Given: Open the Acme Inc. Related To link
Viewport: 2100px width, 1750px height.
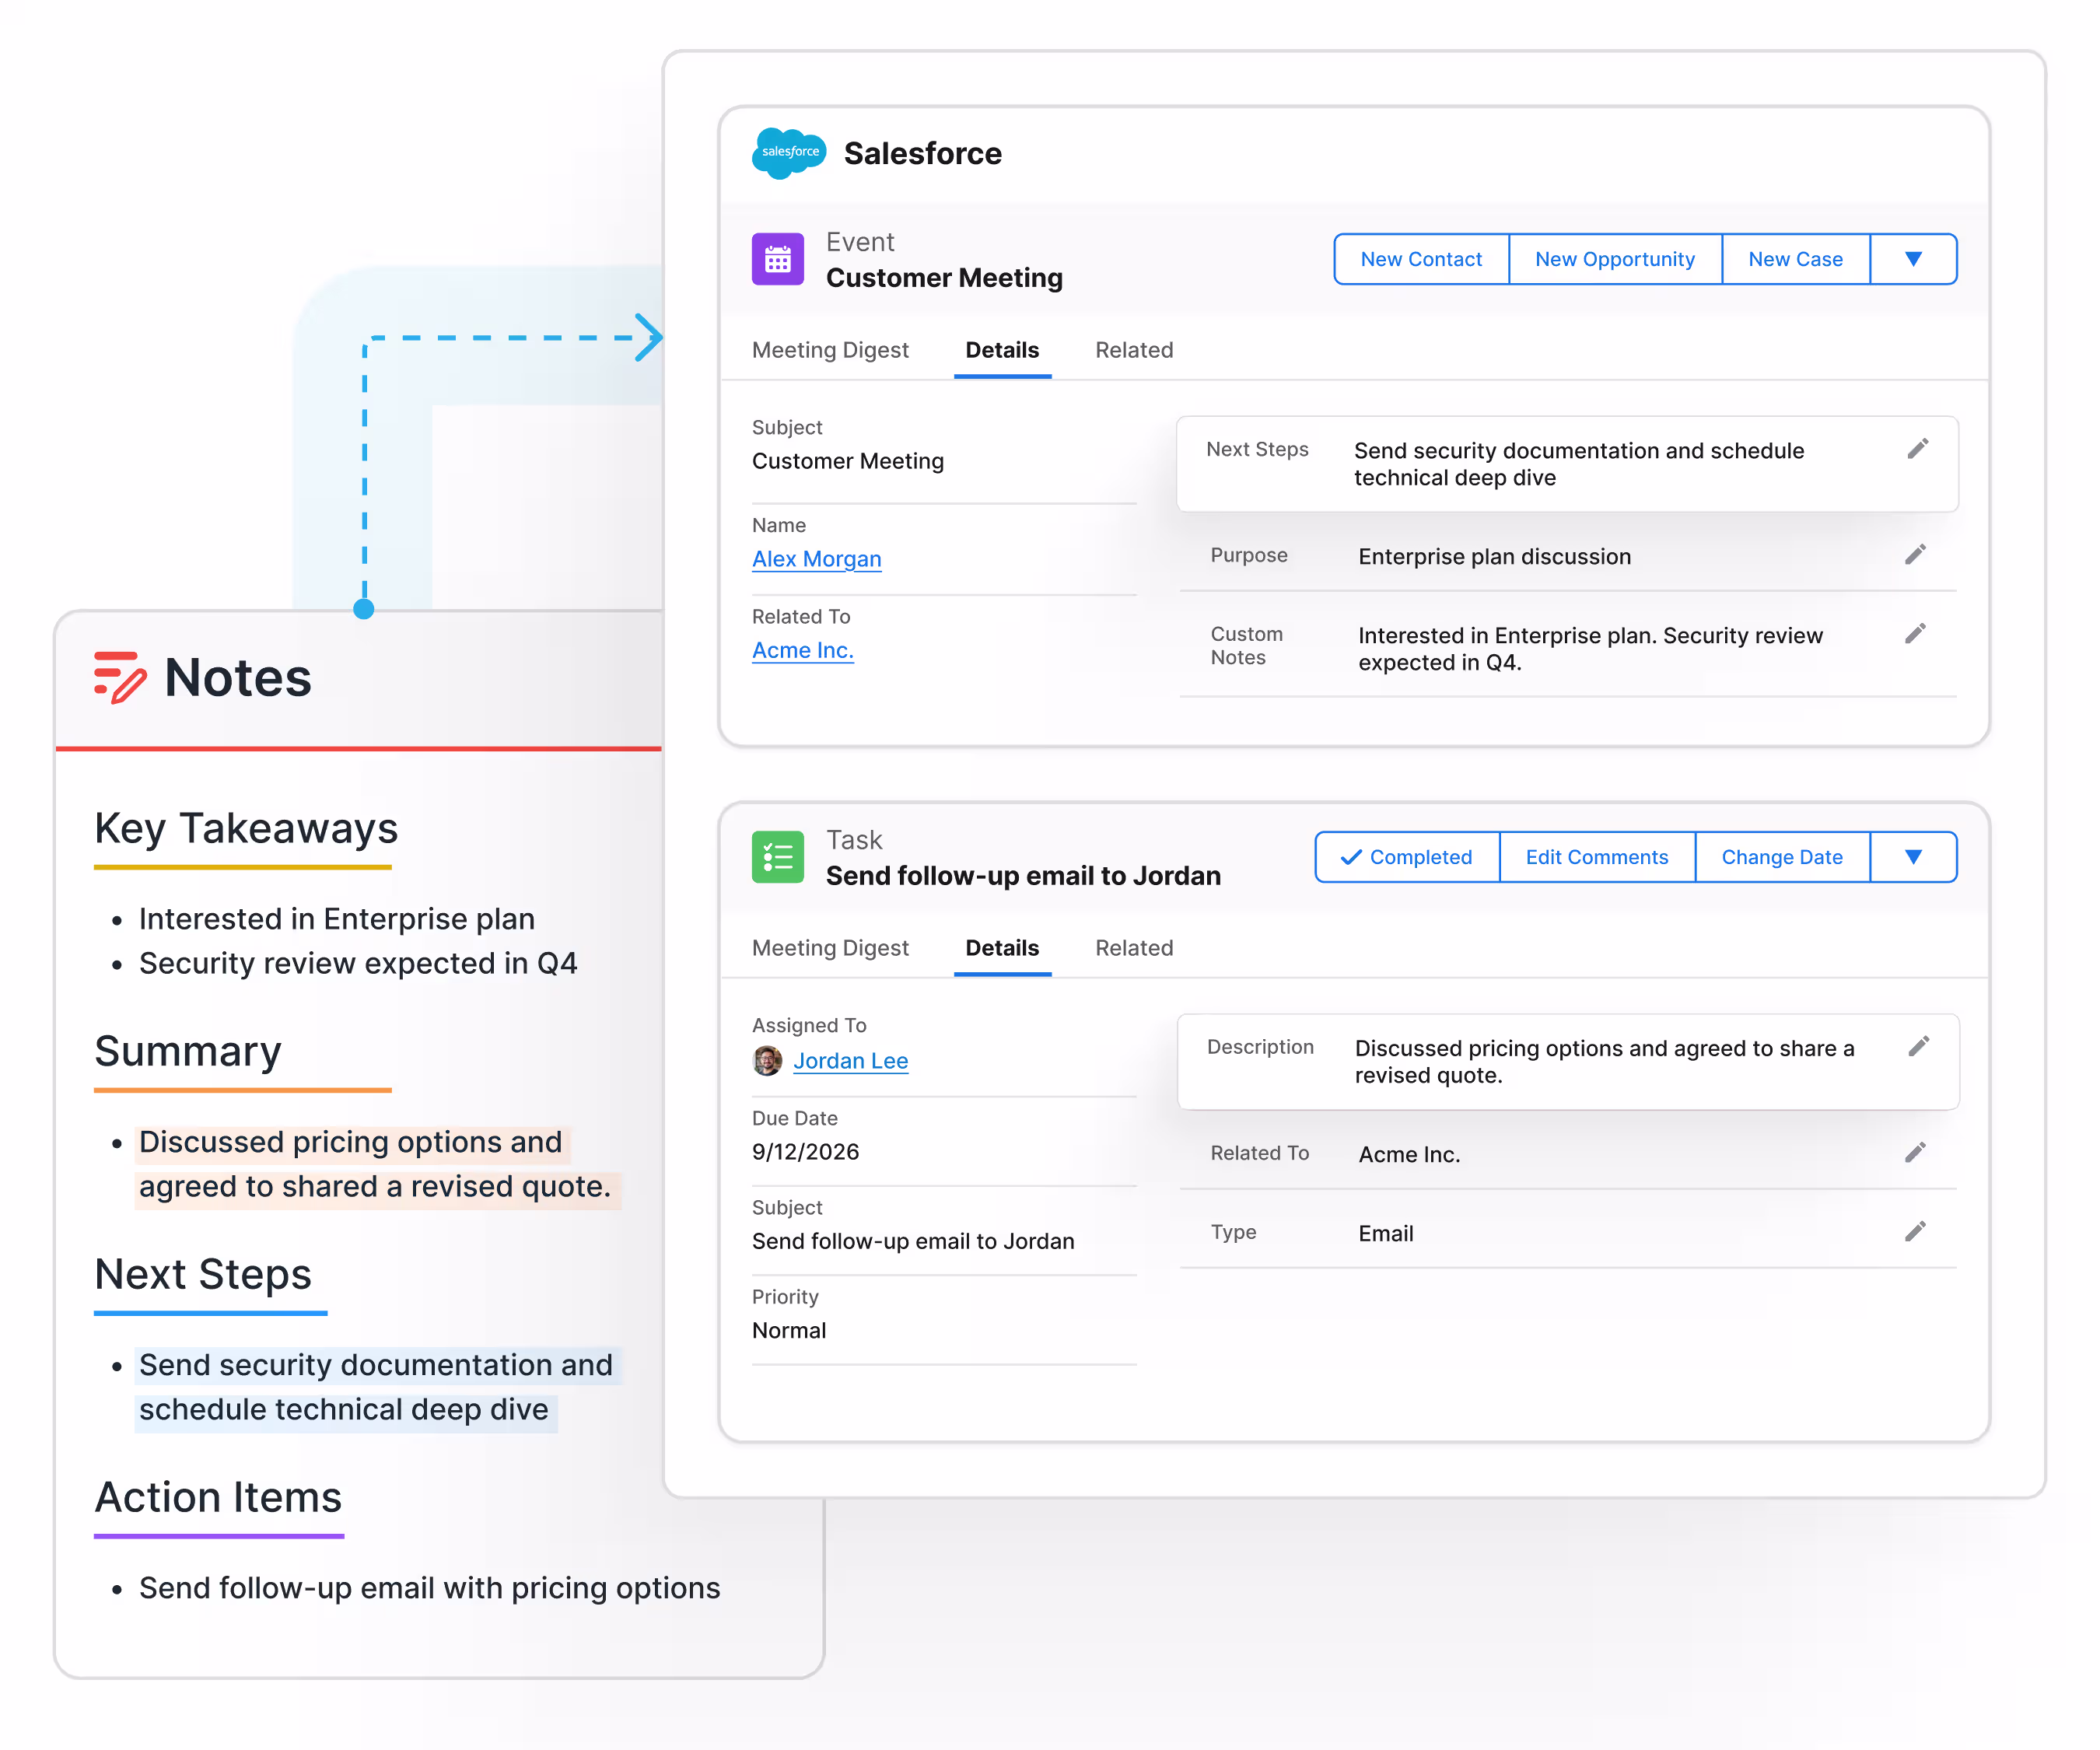Looking at the screenshot, I should (803, 650).
